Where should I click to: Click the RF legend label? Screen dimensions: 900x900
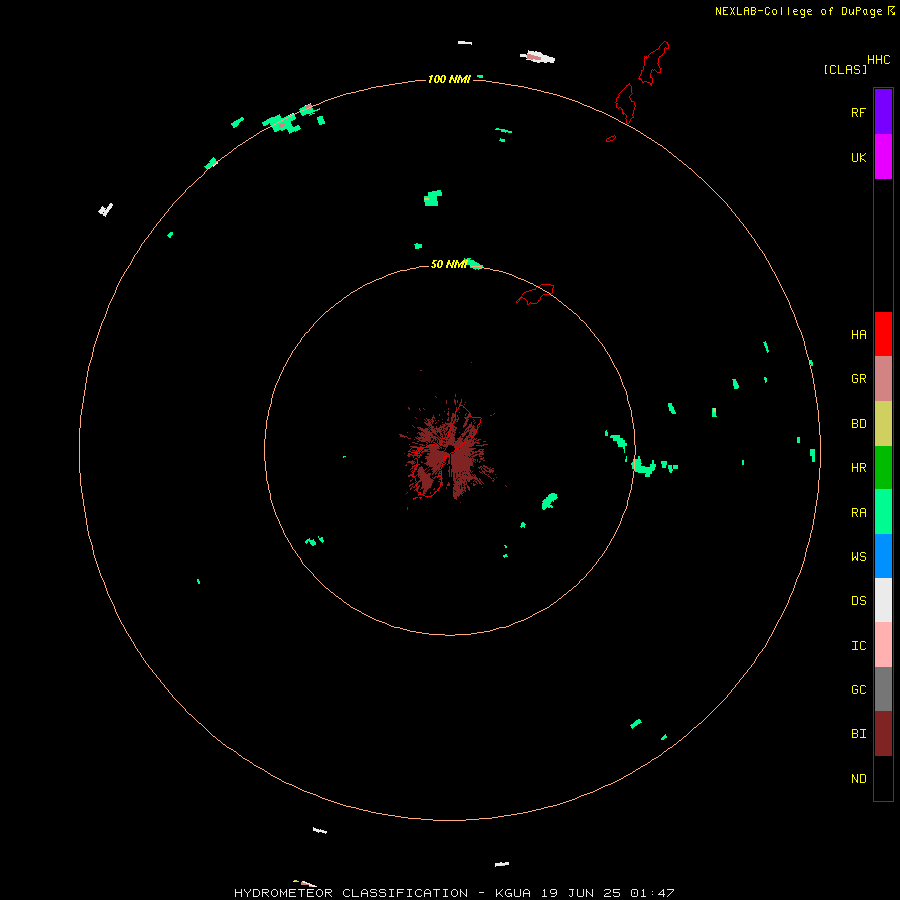click(x=858, y=112)
